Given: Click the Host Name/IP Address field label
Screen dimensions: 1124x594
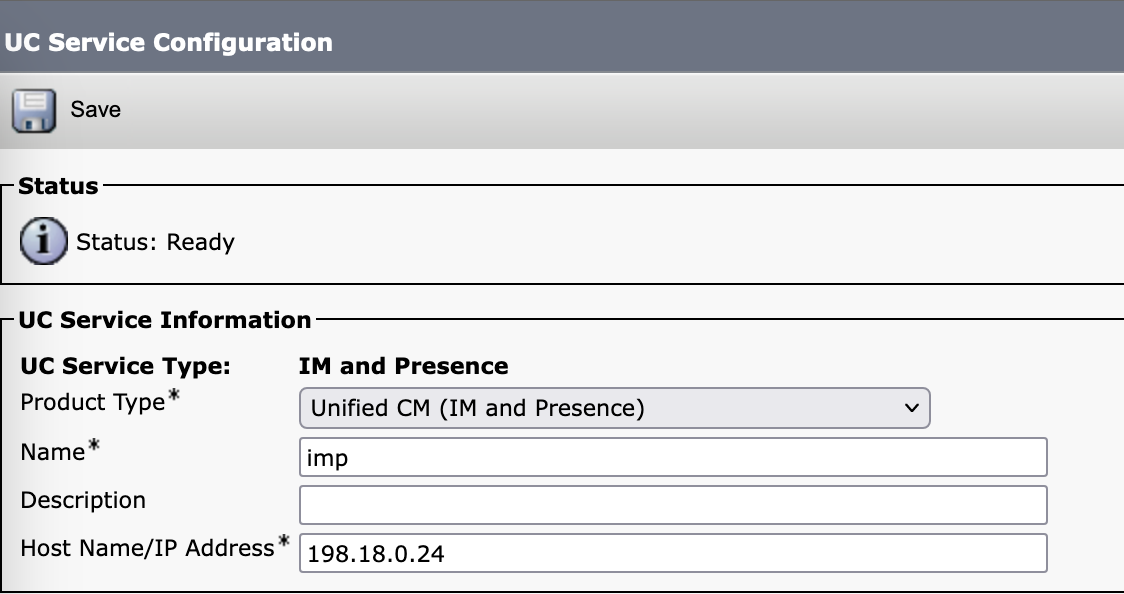Looking at the screenshot, I should click(147, 548).
